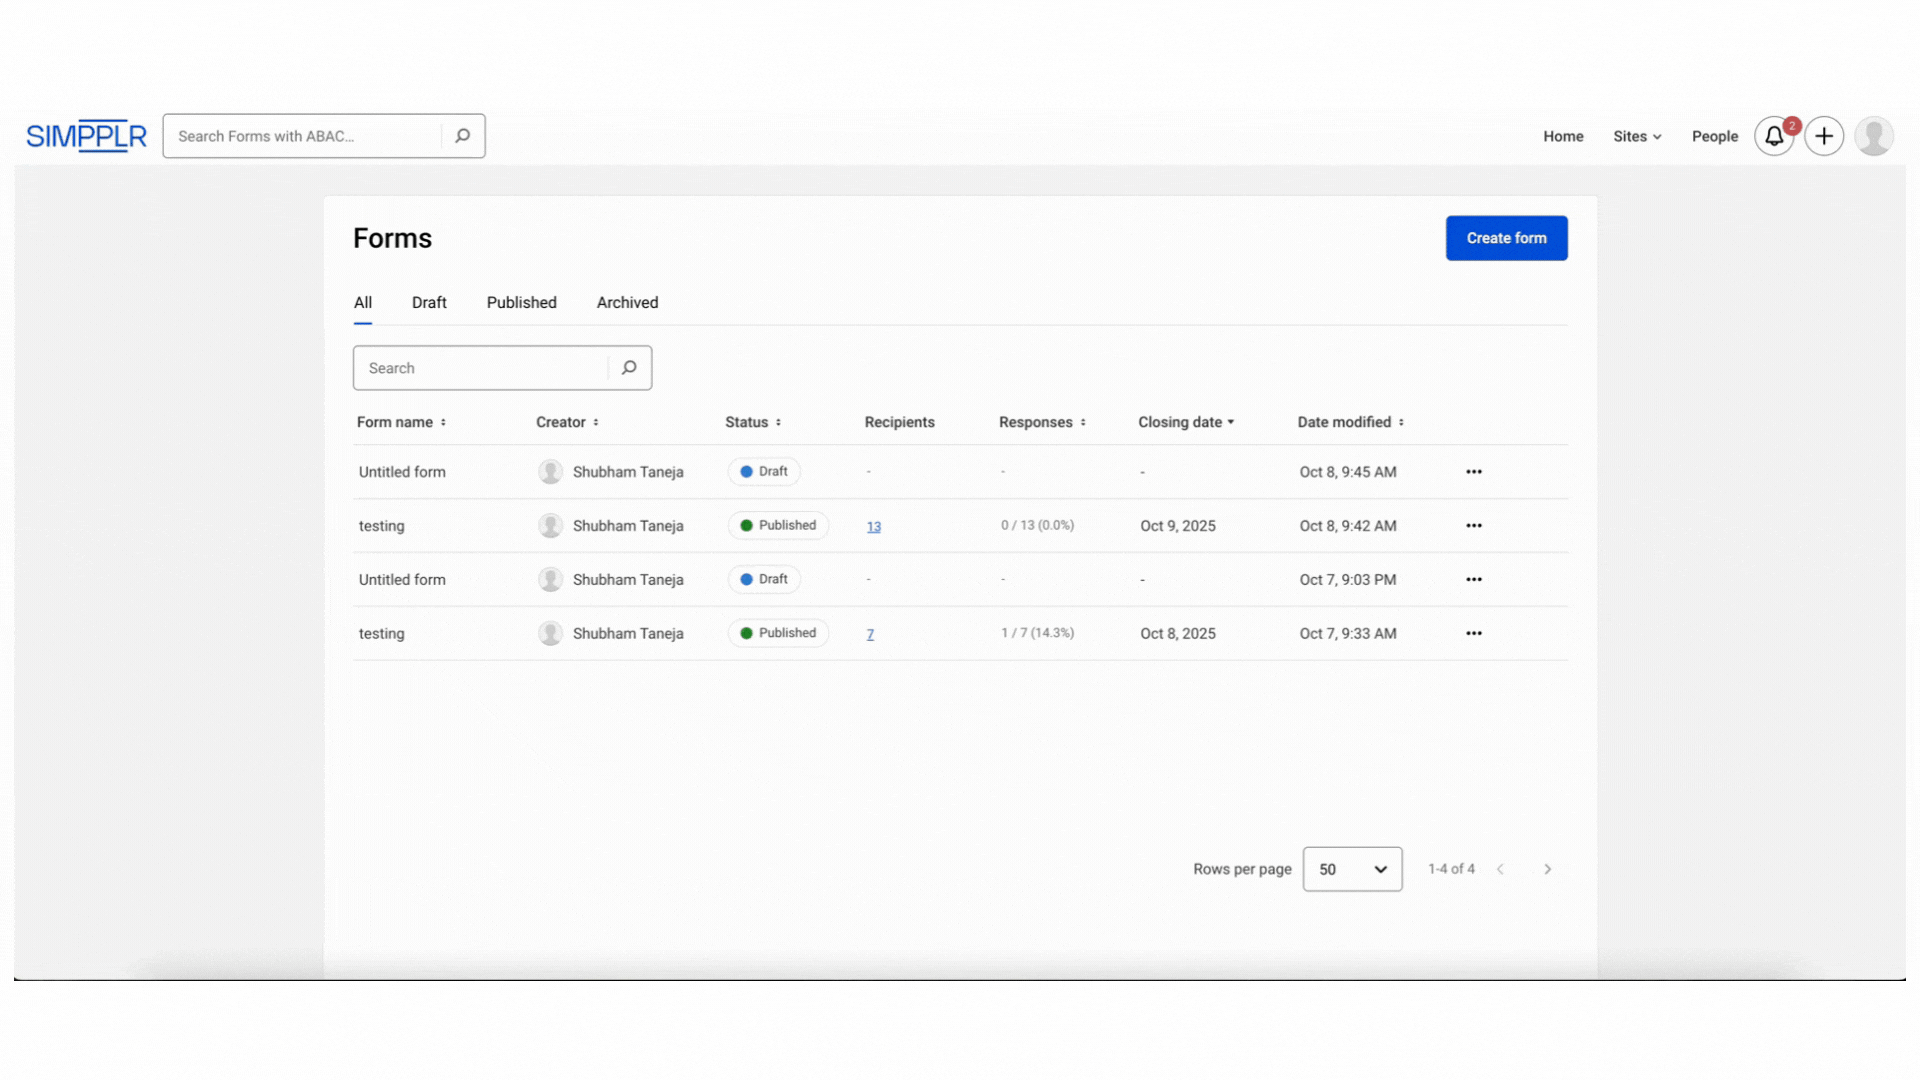
Task: Switch to the Archived tab
Action: 627,302
